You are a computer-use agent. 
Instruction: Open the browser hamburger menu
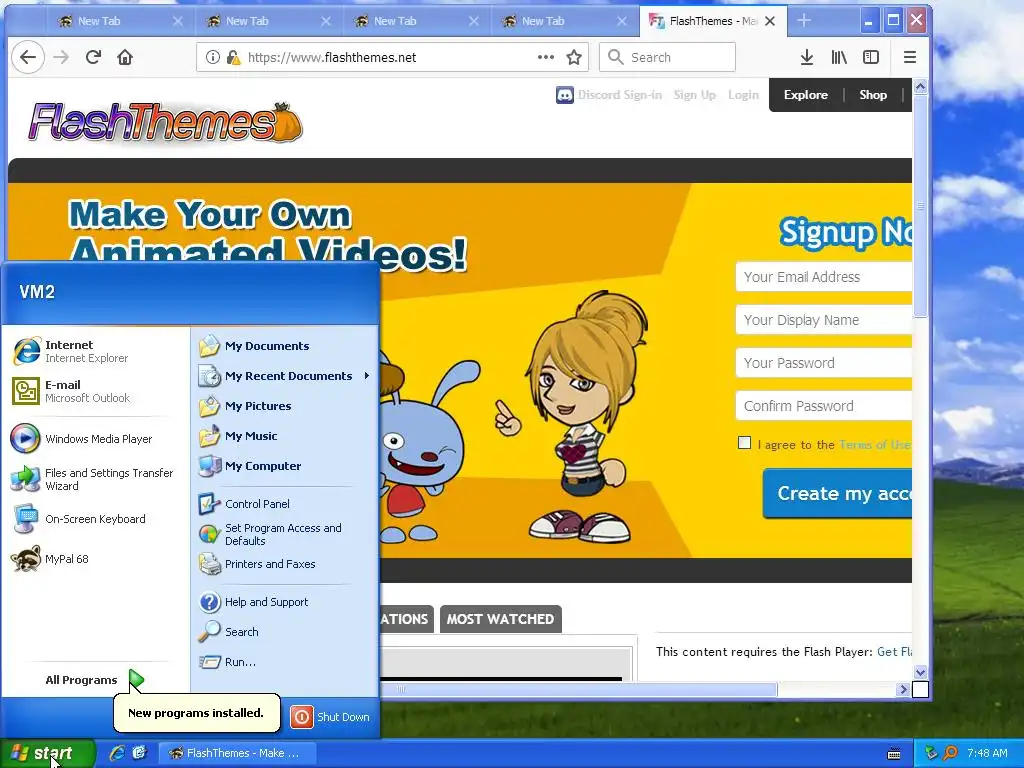coord(910,57)
